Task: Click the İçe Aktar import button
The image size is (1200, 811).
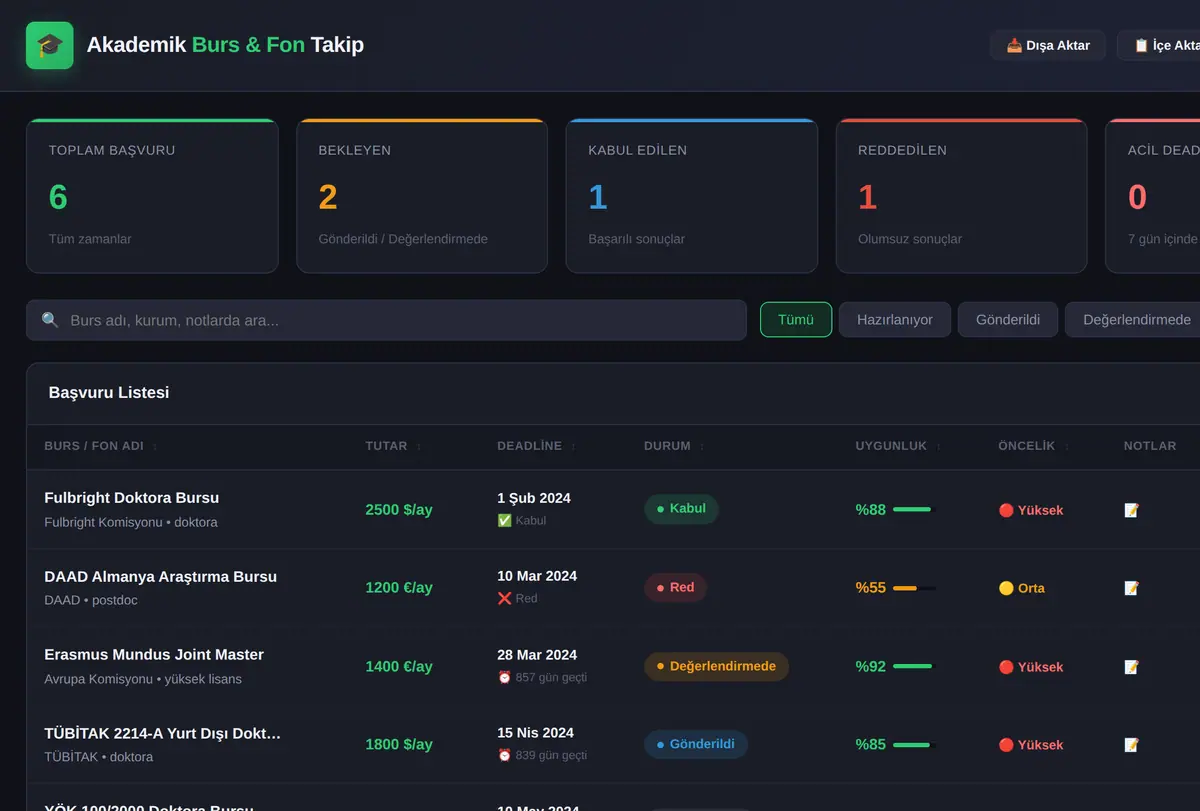Action: pos(1160,45)
